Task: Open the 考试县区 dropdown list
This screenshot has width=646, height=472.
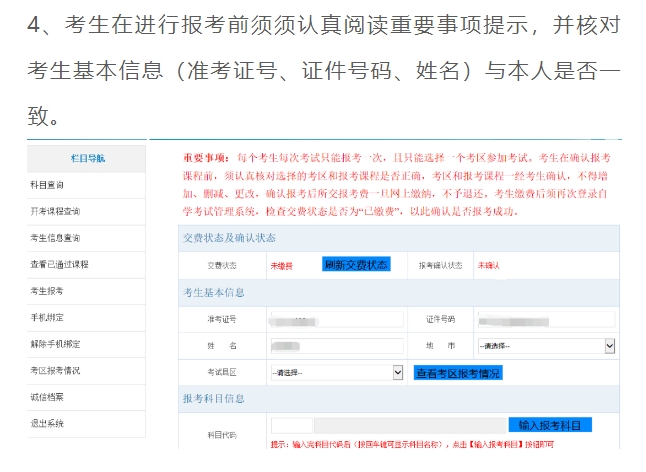Action: coord(336,372)
